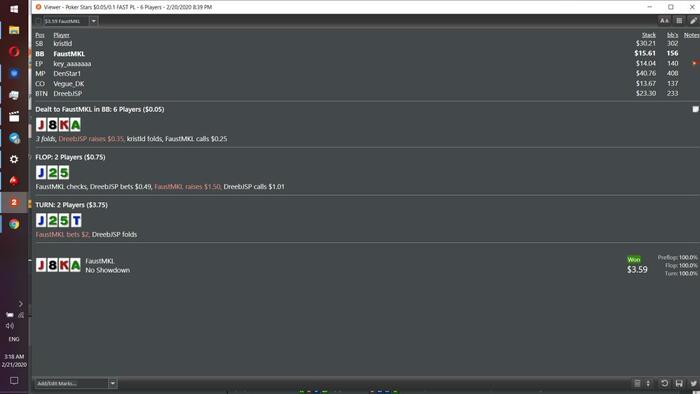
Task: Click the ace card in dealt hole cards
Action: pyautogui.click(x=75, y=124)
